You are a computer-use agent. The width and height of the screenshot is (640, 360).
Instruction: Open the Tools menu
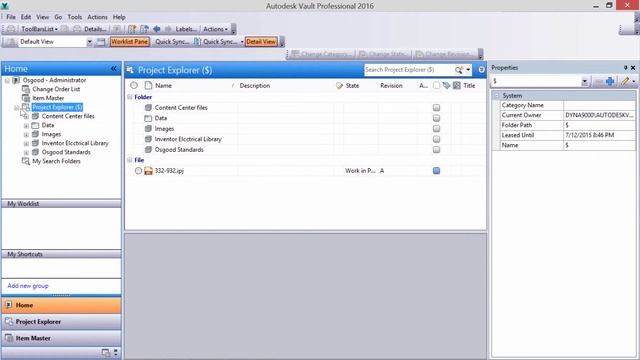pyautogui.click(x=75, y=17)
